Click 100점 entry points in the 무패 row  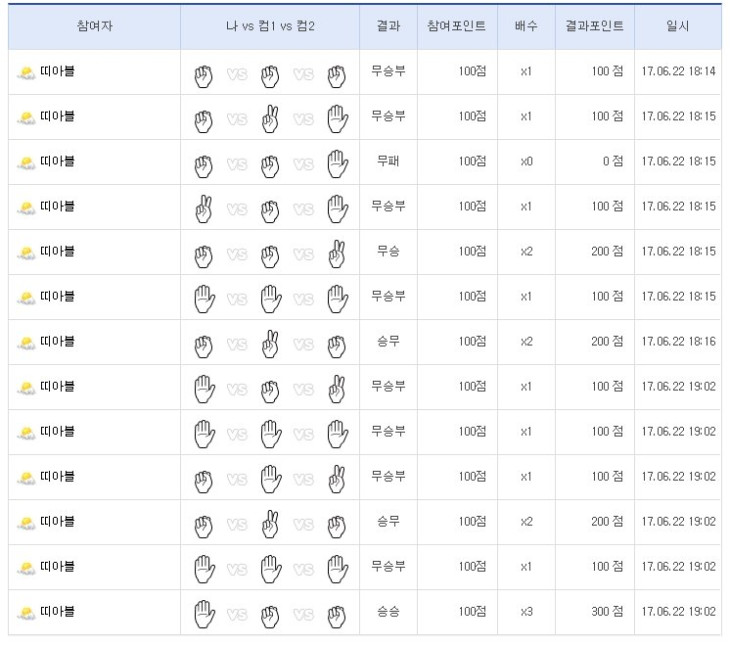[x=472, y=161]
